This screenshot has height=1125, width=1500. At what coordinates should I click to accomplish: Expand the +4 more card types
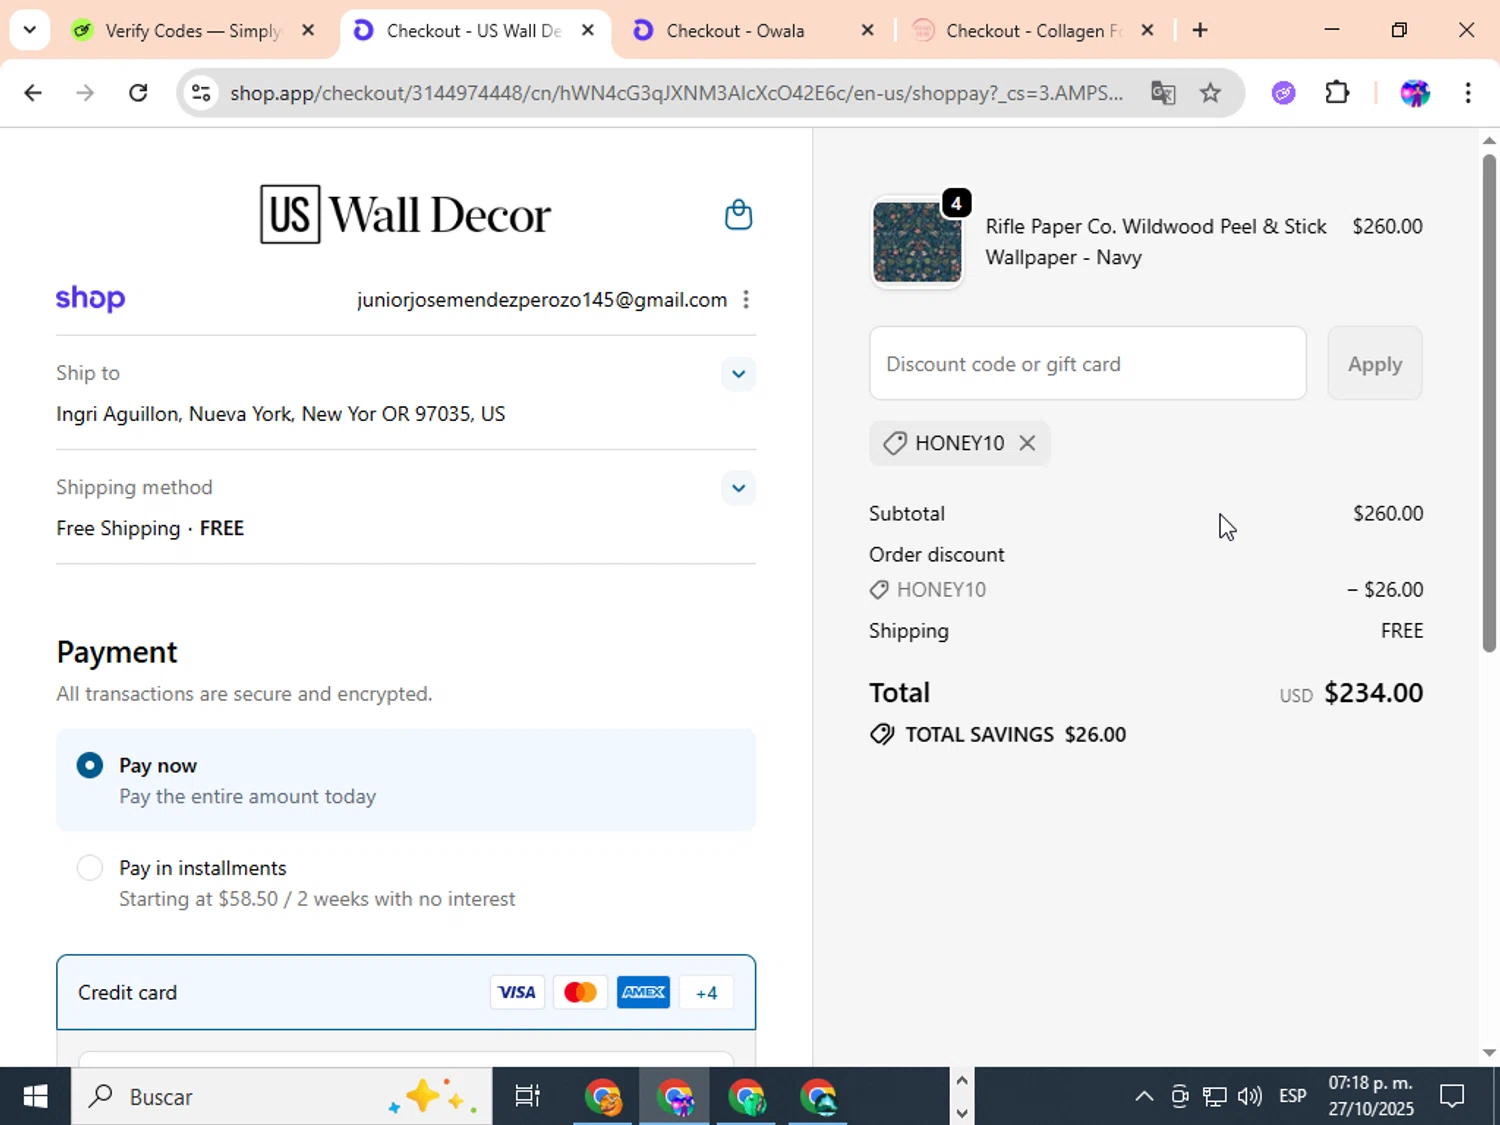706,993
